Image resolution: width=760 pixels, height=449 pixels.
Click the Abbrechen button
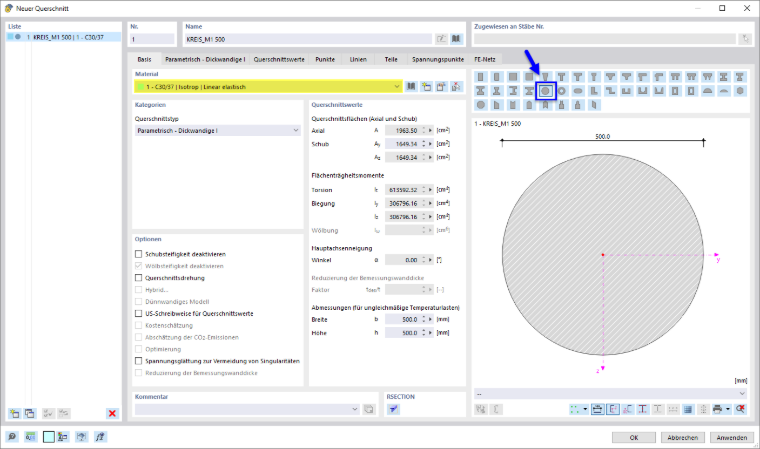(682, 437)
